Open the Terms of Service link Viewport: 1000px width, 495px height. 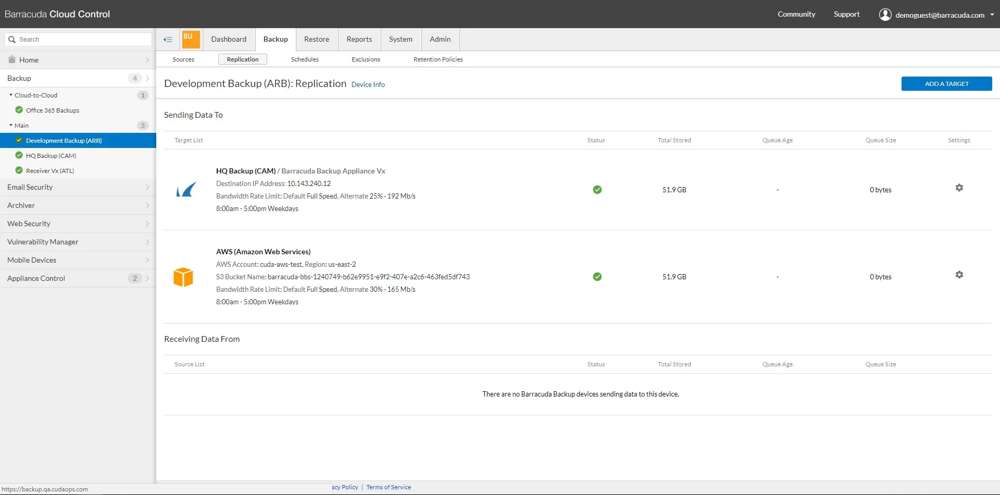[388, 487]
